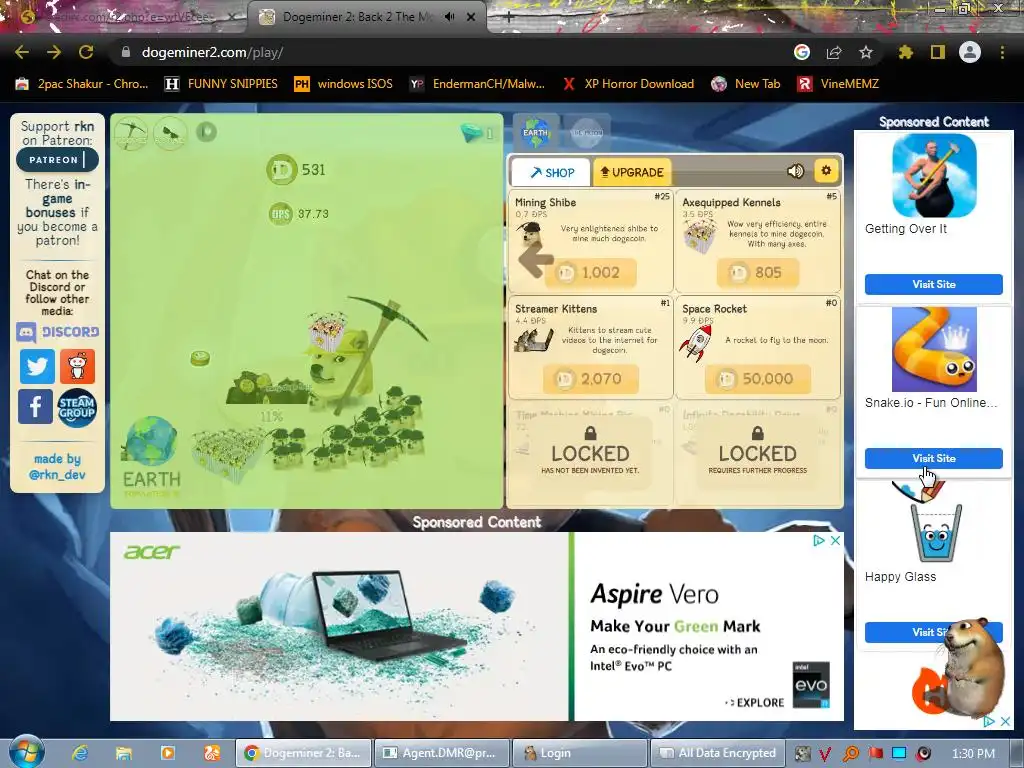Viewport: 1024px width, 768px height.
Task: Open the Chrome three-dot menu
Action: click(1002, 52)
